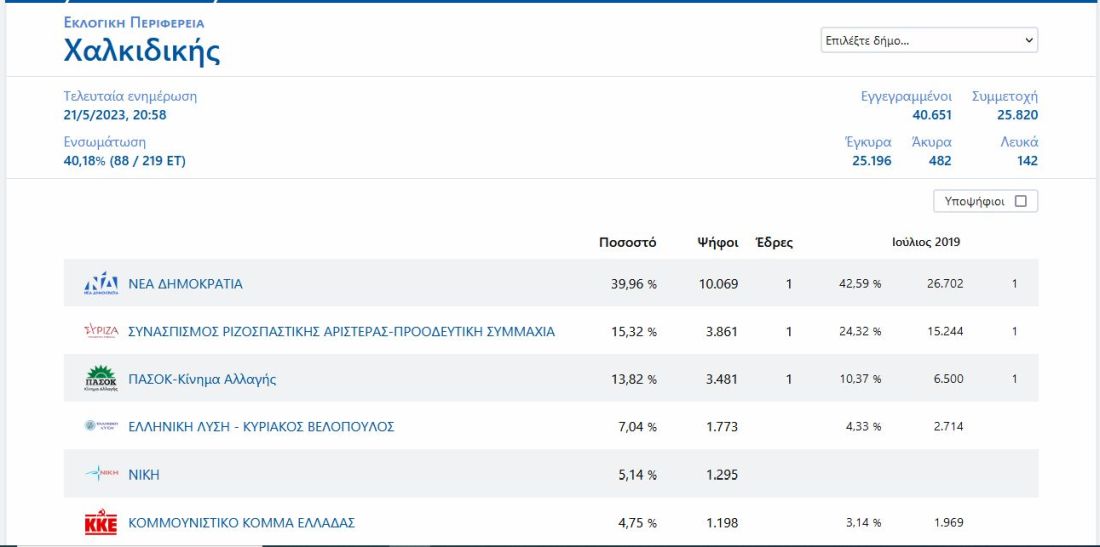Image resolution: width=1100 pixels, height=547 pixels.
Task: Click the Άκυρα value 482
Action: (x=940, y=161)
